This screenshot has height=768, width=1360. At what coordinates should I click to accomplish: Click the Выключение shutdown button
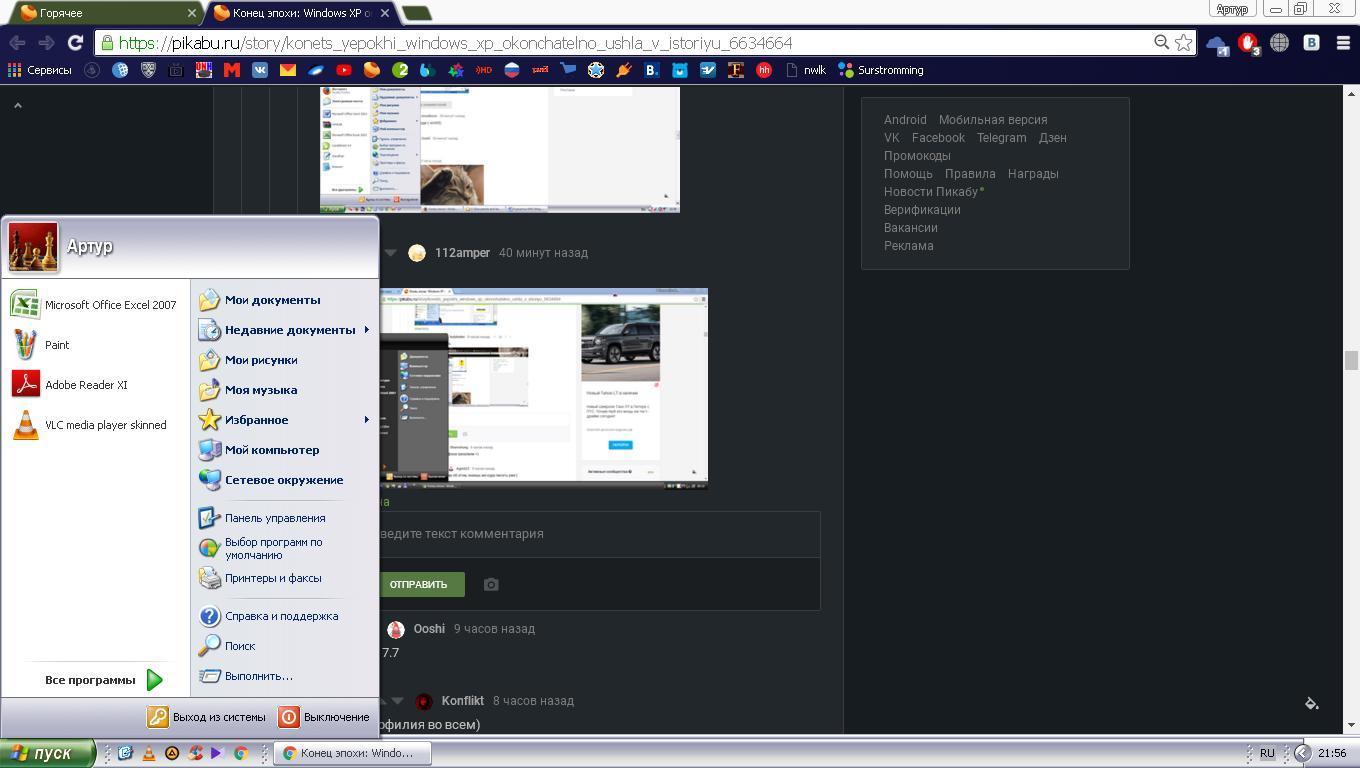325,717
